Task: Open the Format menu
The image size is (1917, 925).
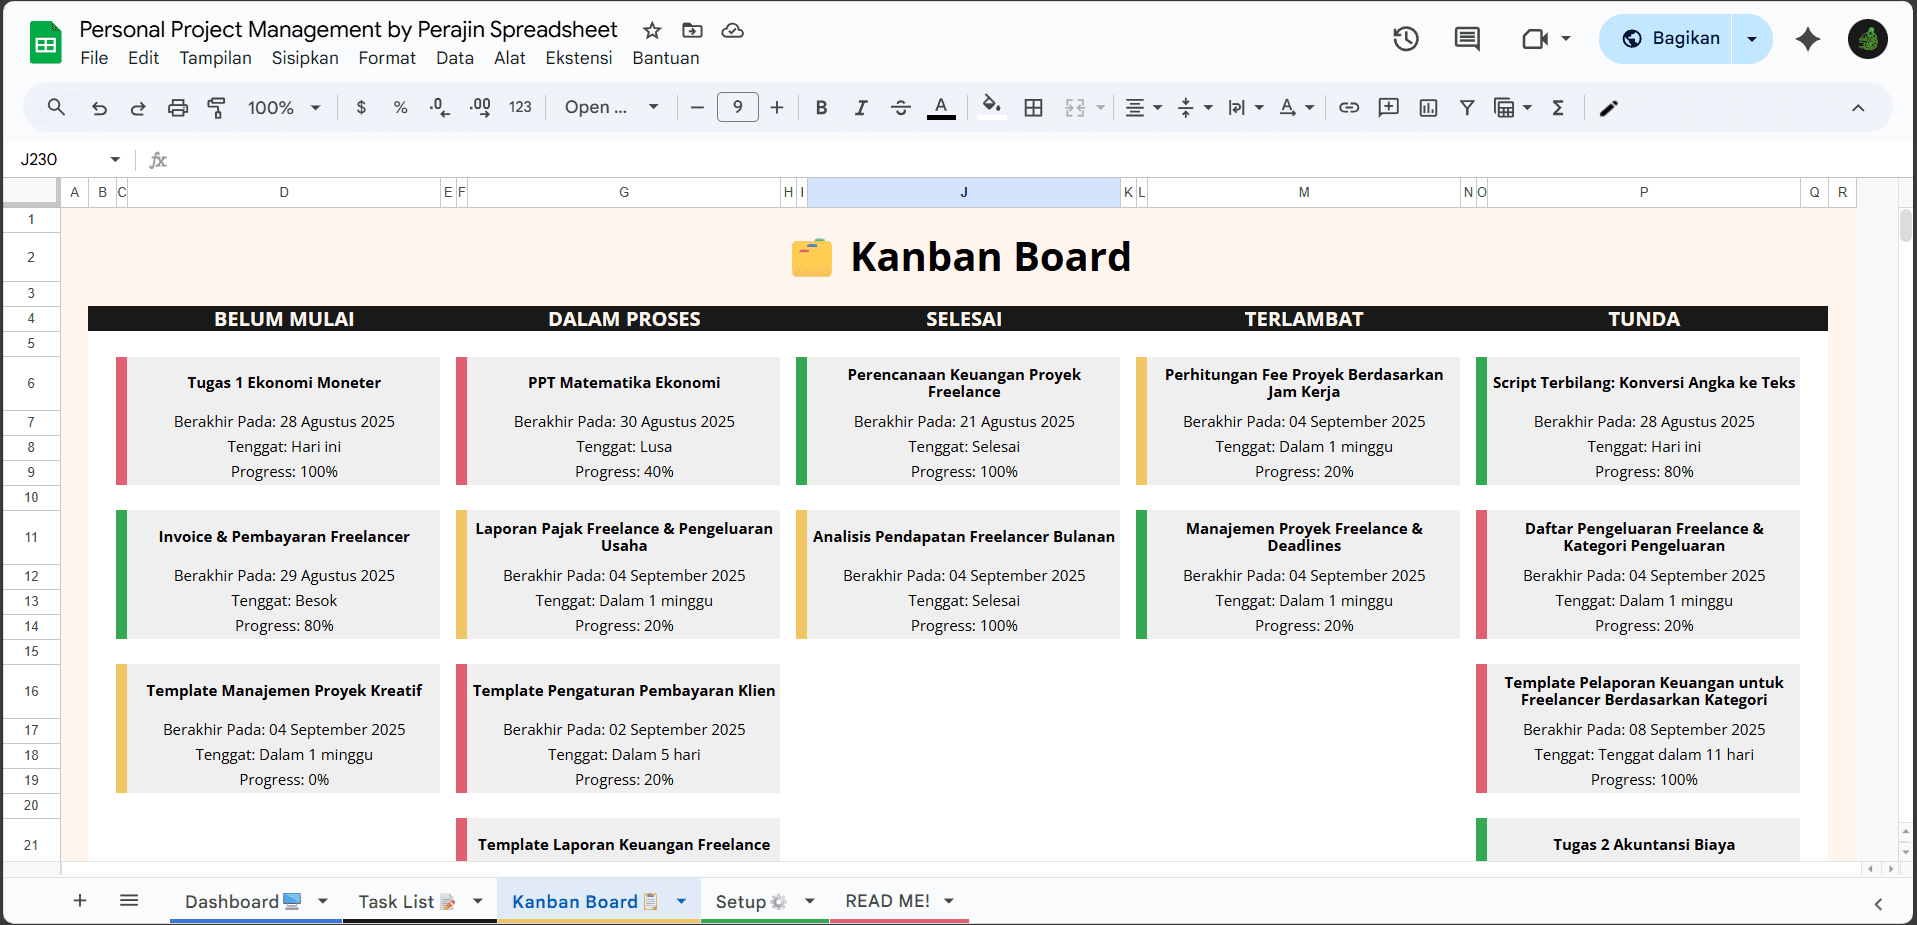Action: coord(387,58)
